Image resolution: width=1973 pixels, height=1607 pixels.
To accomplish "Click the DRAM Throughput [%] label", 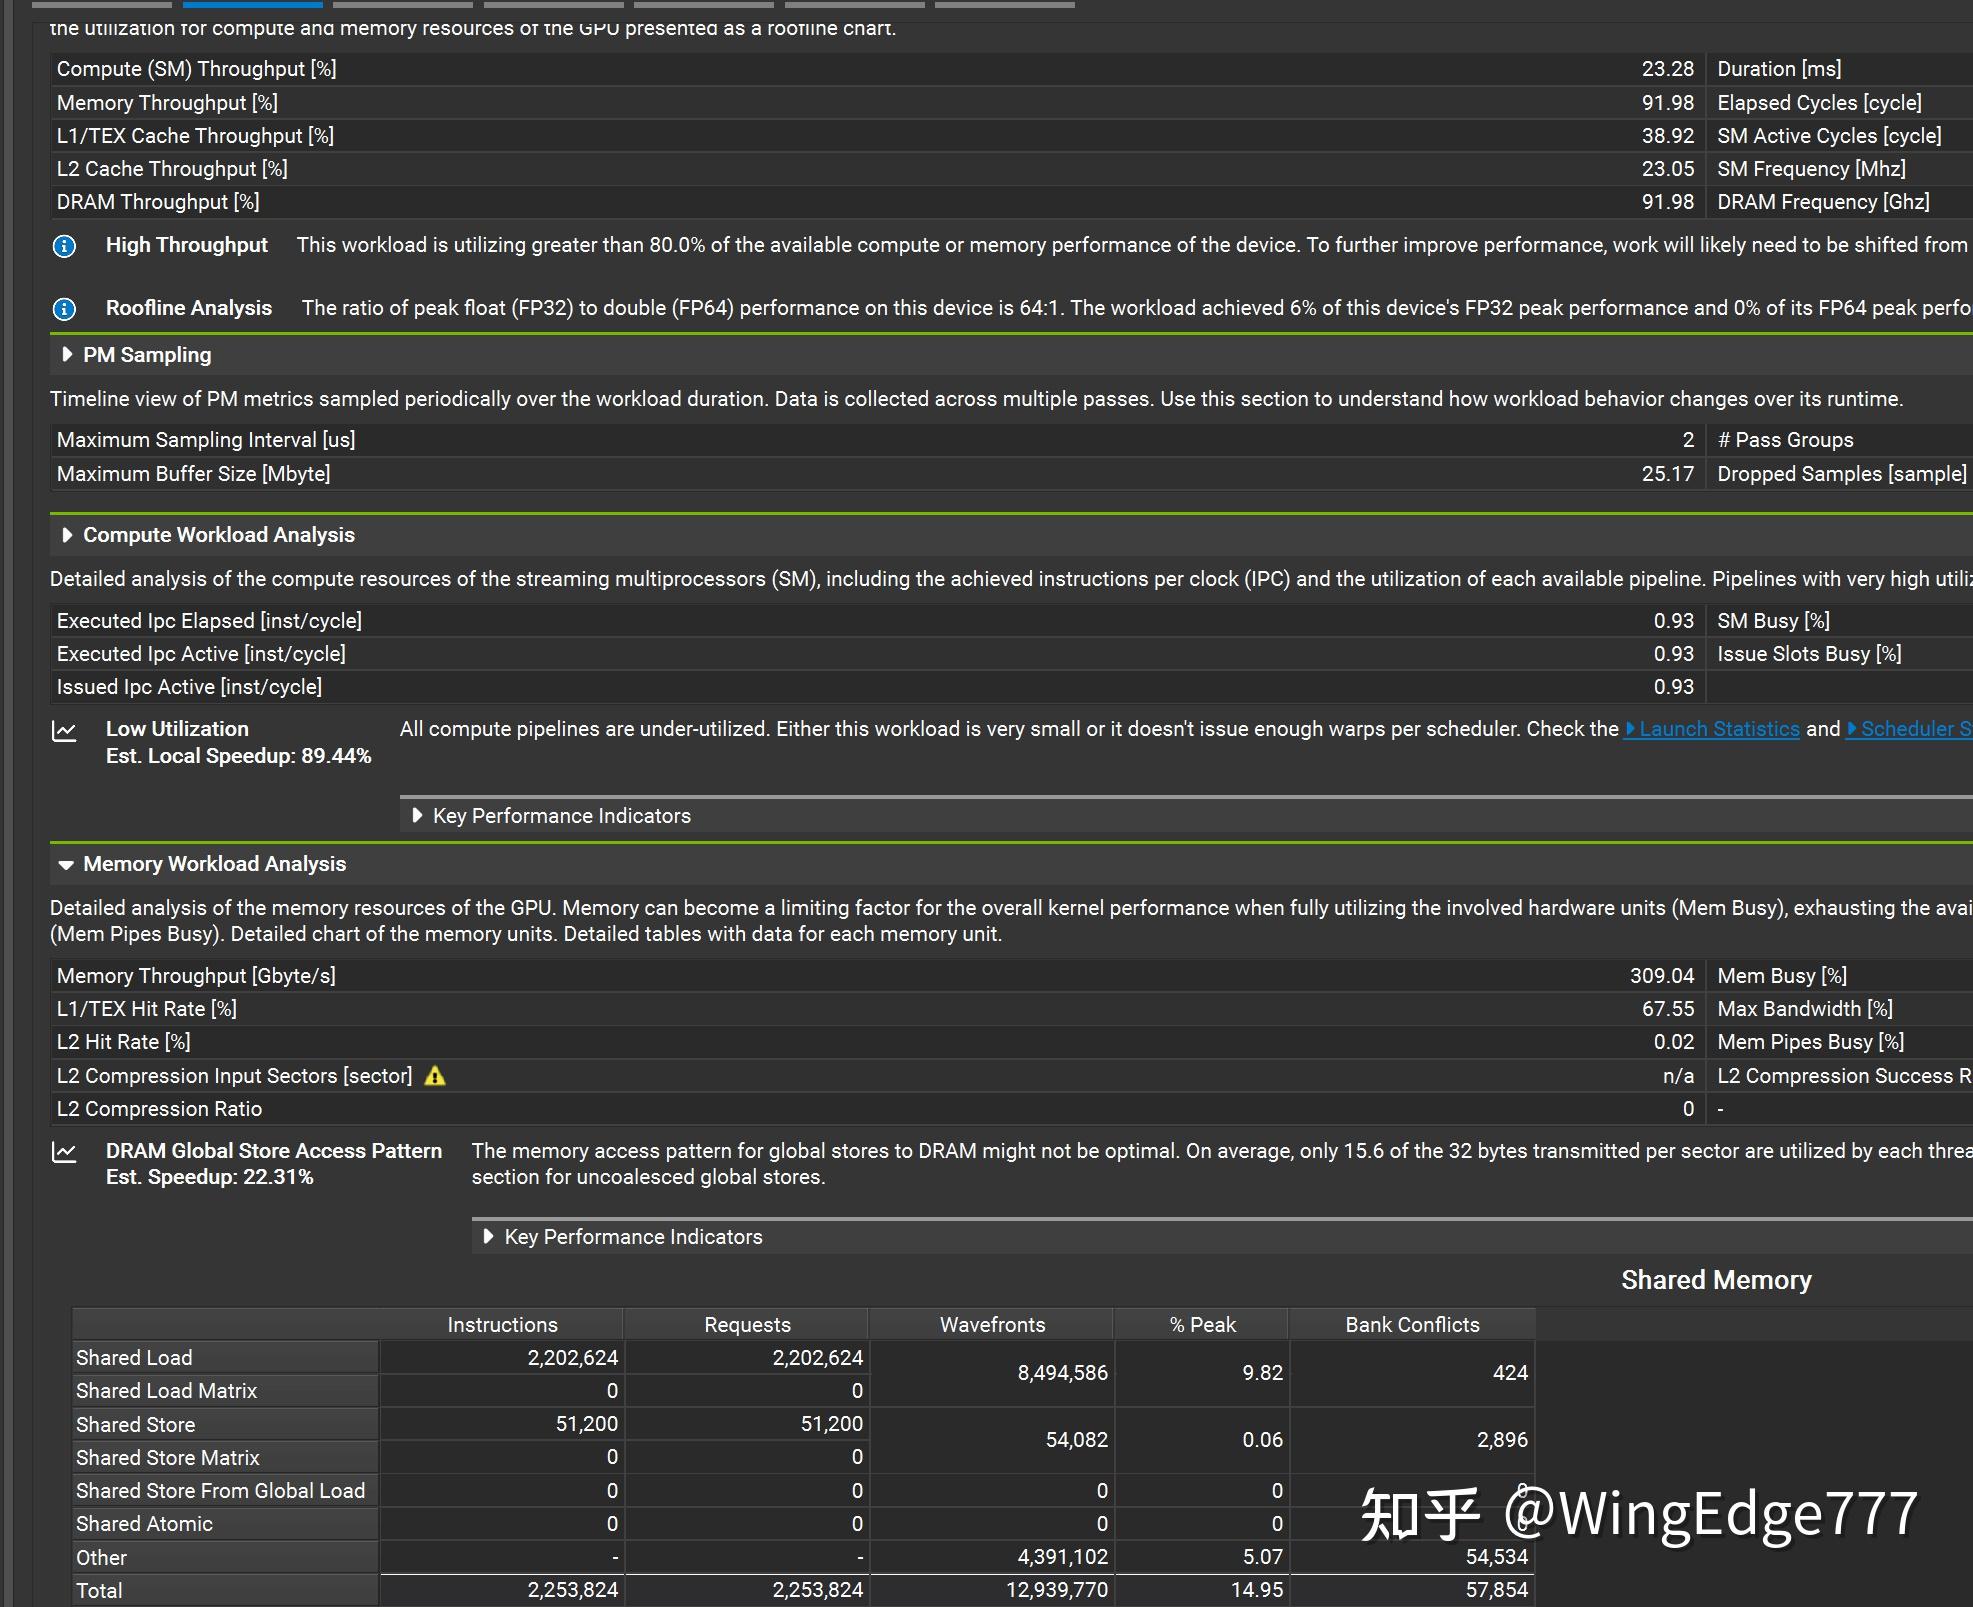I will coord(158,202).
